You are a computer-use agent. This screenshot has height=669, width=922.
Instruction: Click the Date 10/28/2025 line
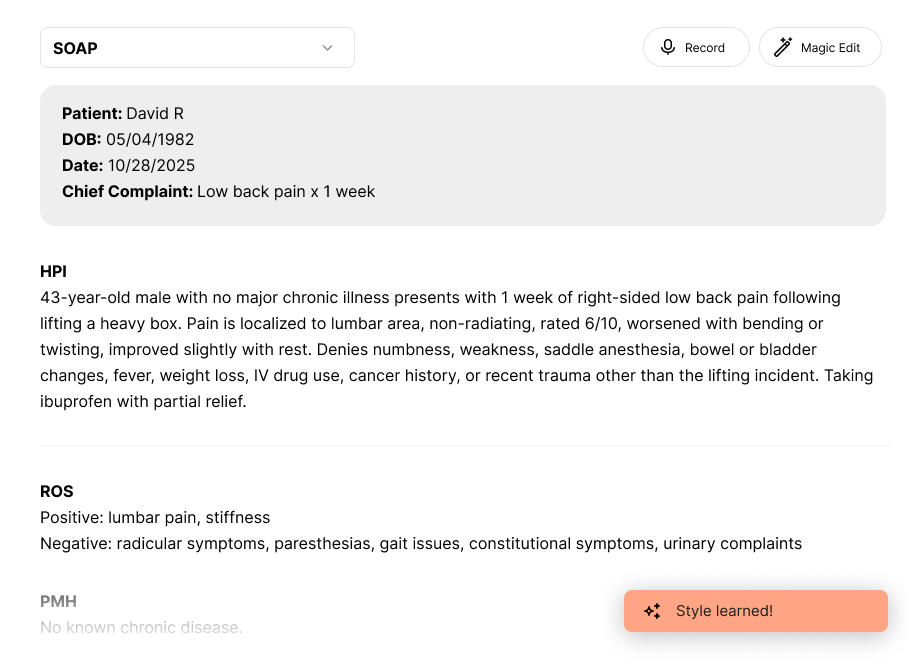128,166
